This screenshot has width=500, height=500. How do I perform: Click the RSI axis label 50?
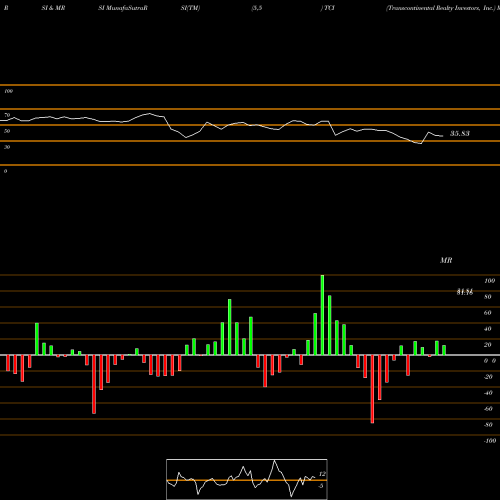(x=7, y=131)
